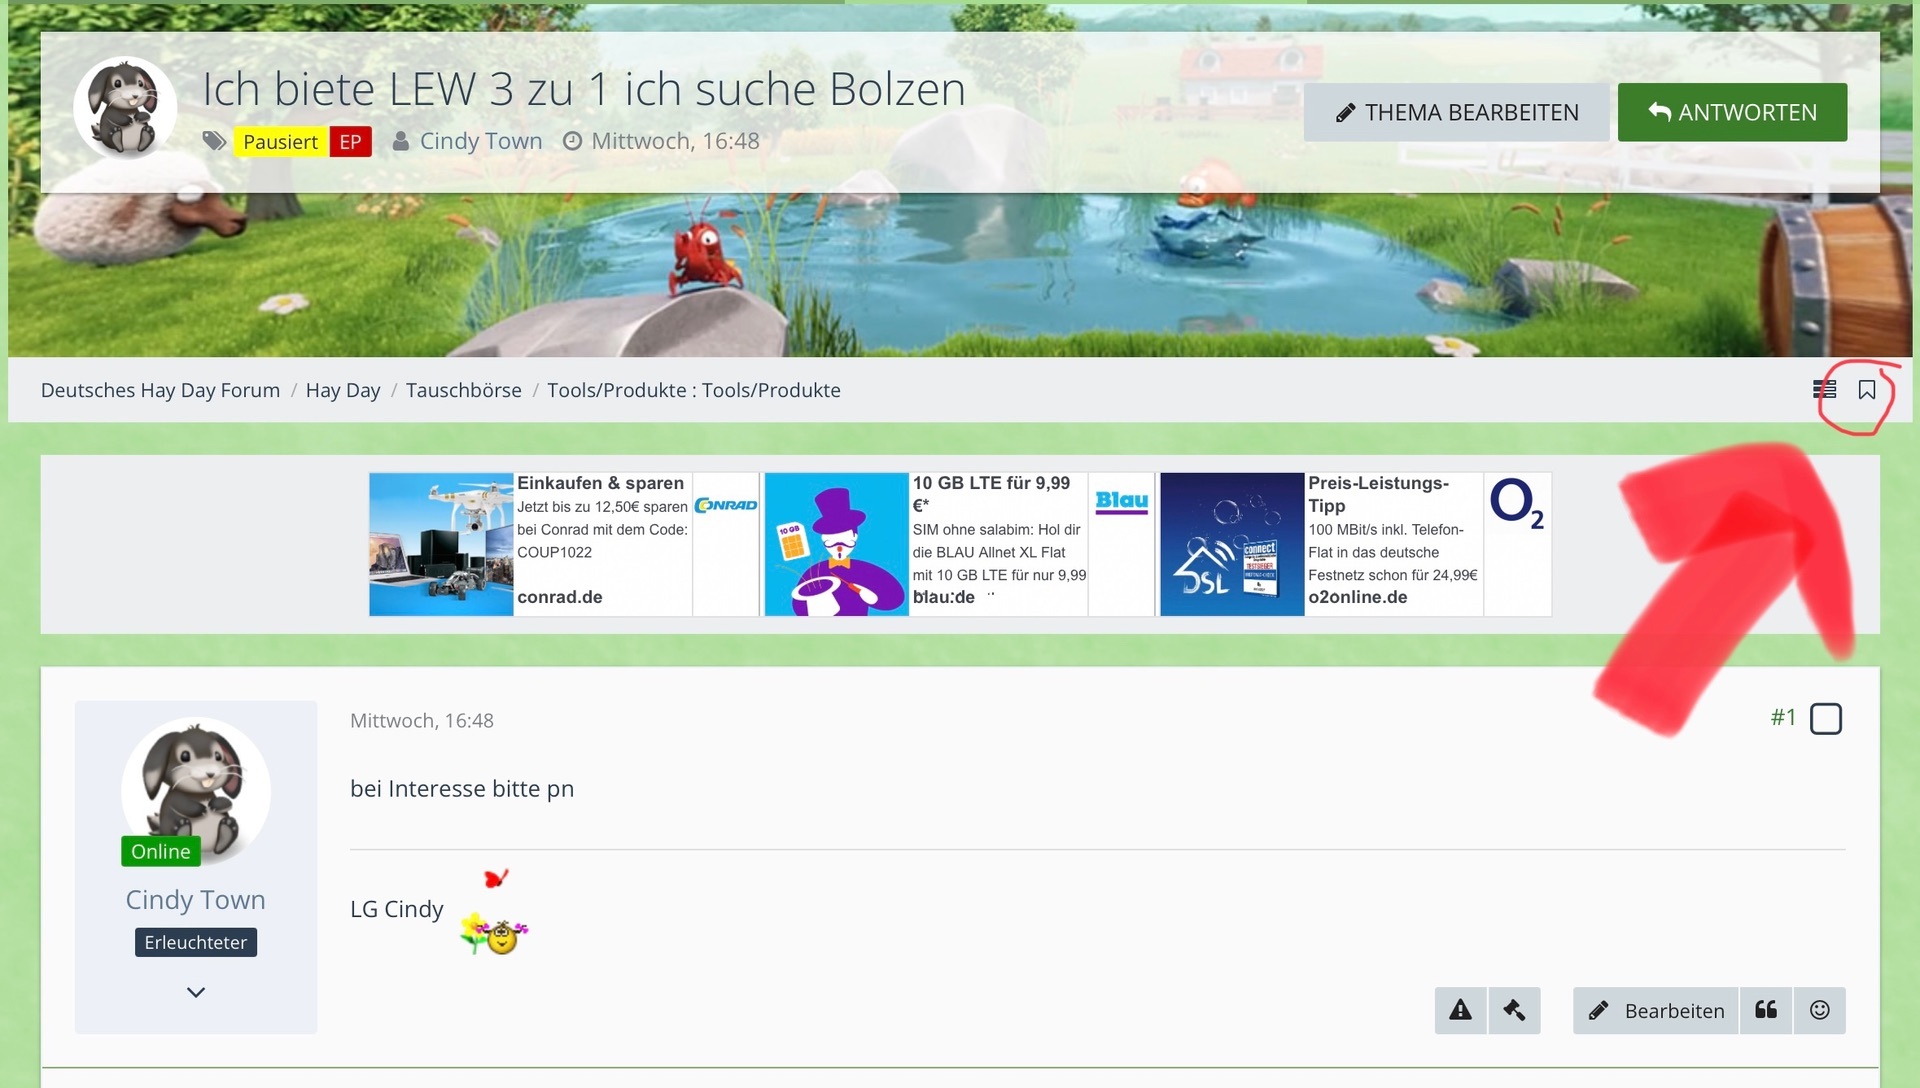Open the Tauschbörse breadcrumb
1920x1088 pixels.
[x=463, y=390]
